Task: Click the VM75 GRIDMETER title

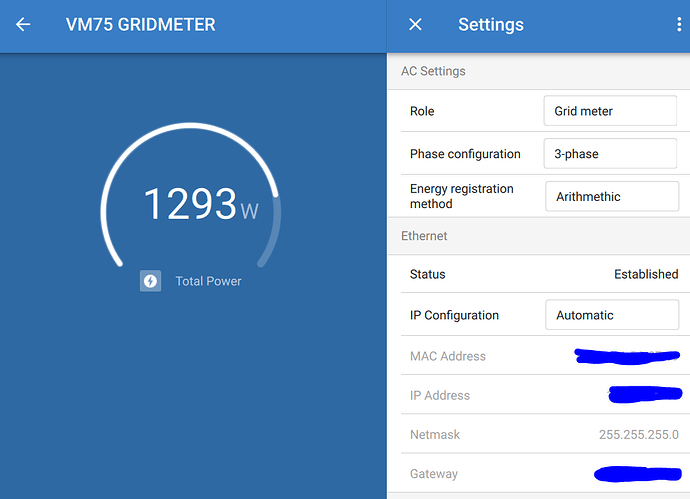Action: pyautogui.click(x=141, y=25)
